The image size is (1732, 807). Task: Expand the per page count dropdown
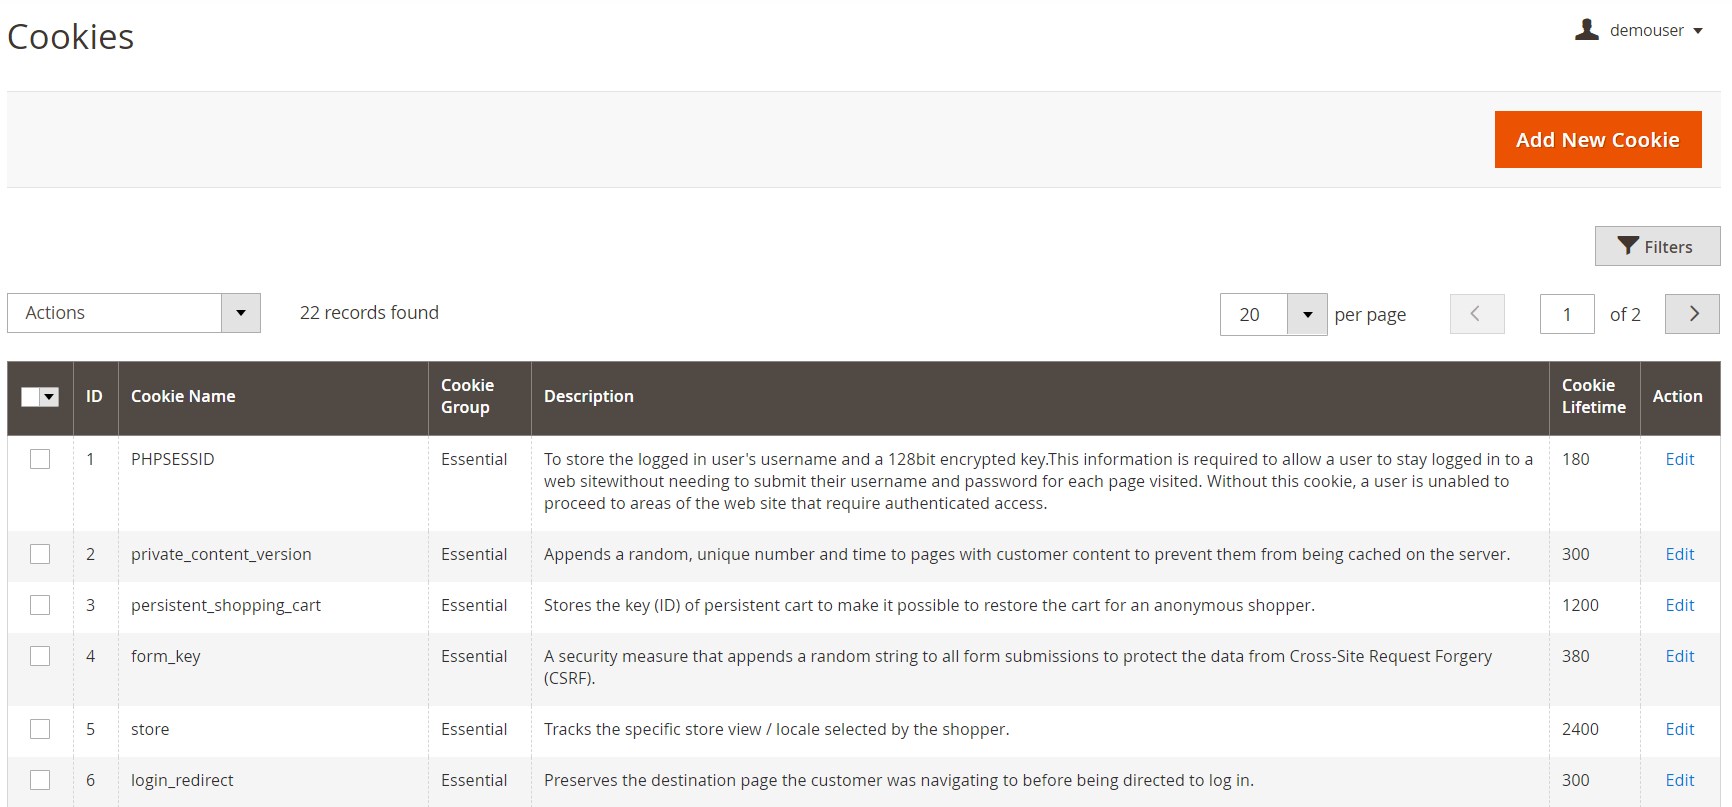point(1306,315)
